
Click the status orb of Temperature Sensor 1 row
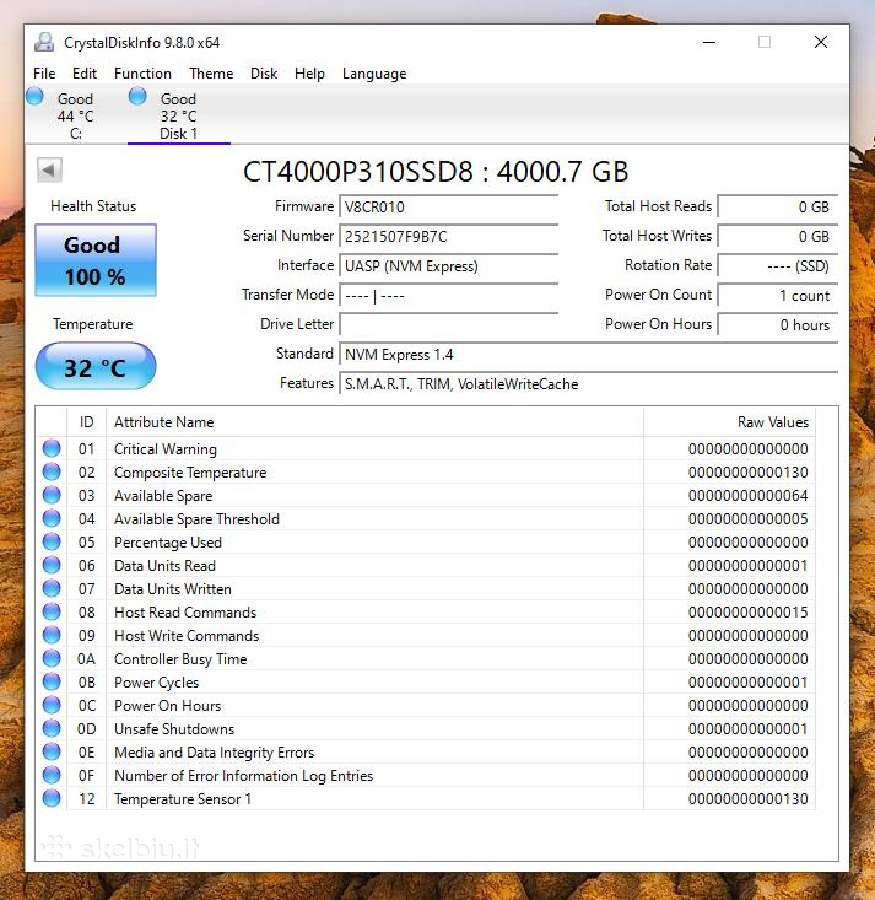click(52, 798)
